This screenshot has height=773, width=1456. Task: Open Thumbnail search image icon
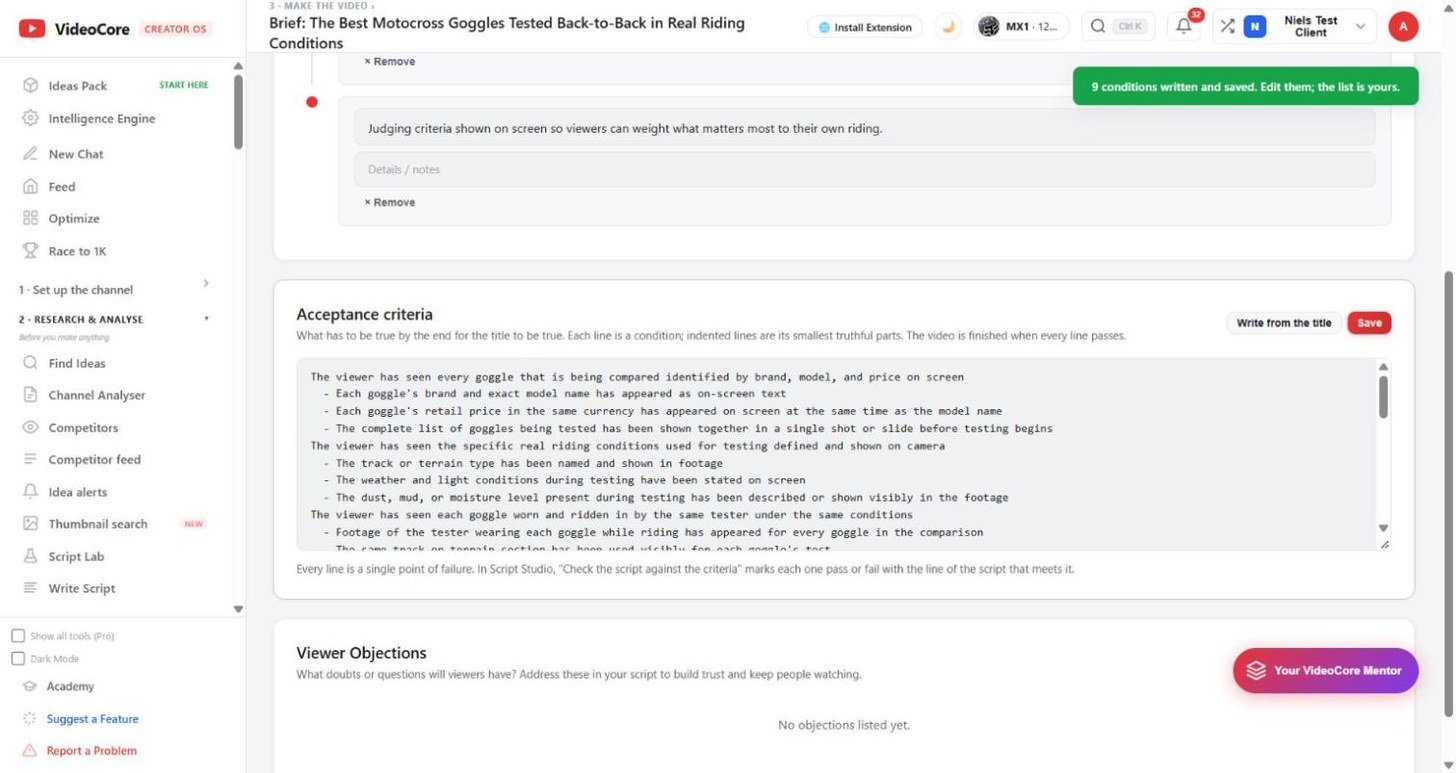pyautogui.click(x=30, y=524)
